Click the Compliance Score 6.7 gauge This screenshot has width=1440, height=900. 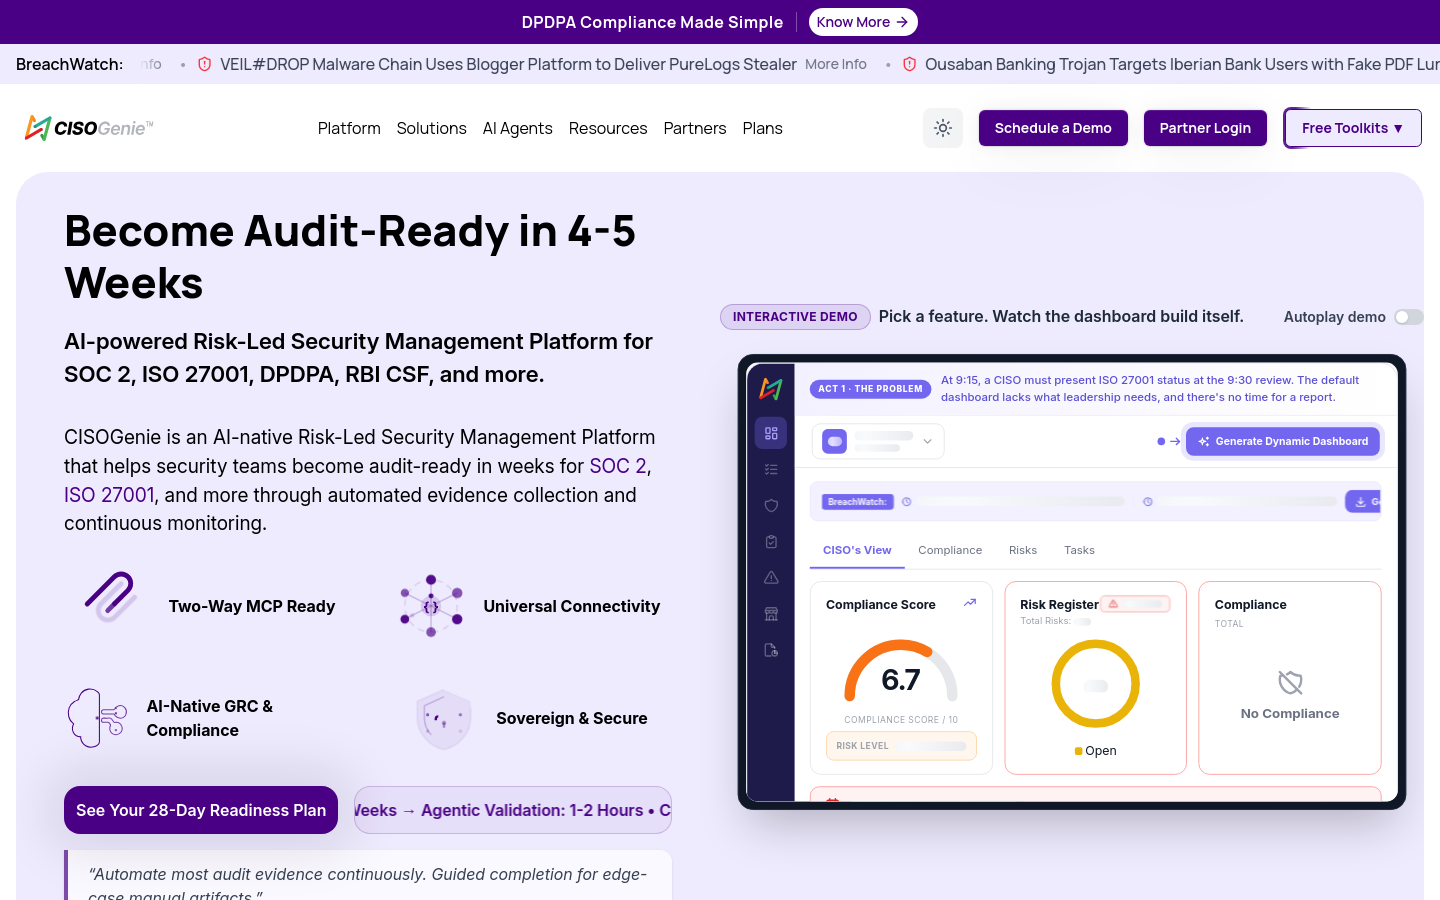pos(901,673)
